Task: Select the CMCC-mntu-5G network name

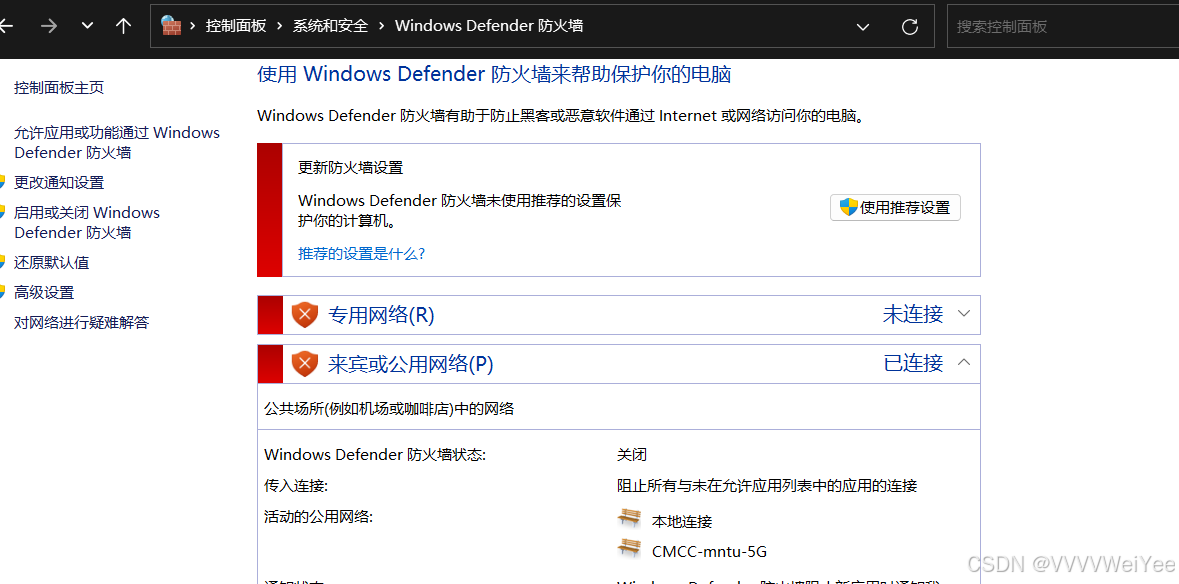Action: [x=709, y=551]
